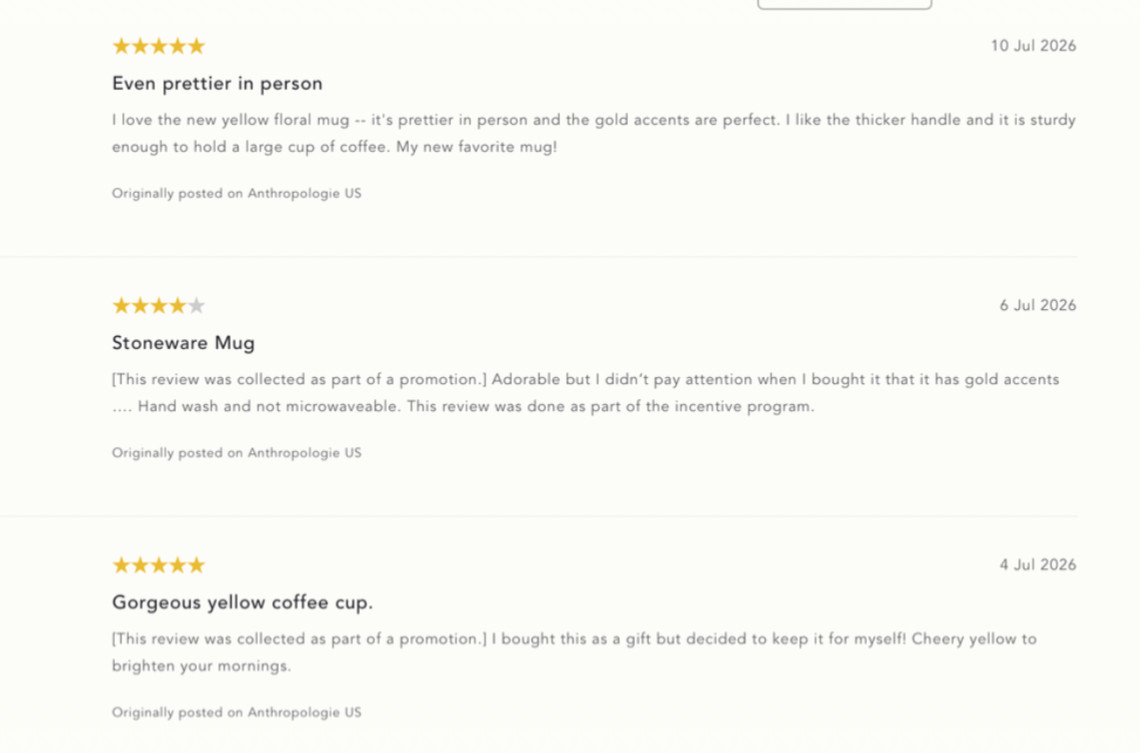Image resolution: width=1140 pixels, height=753 pixels.
Task: Click the review text about yellow floral mug
Action: 594,133
